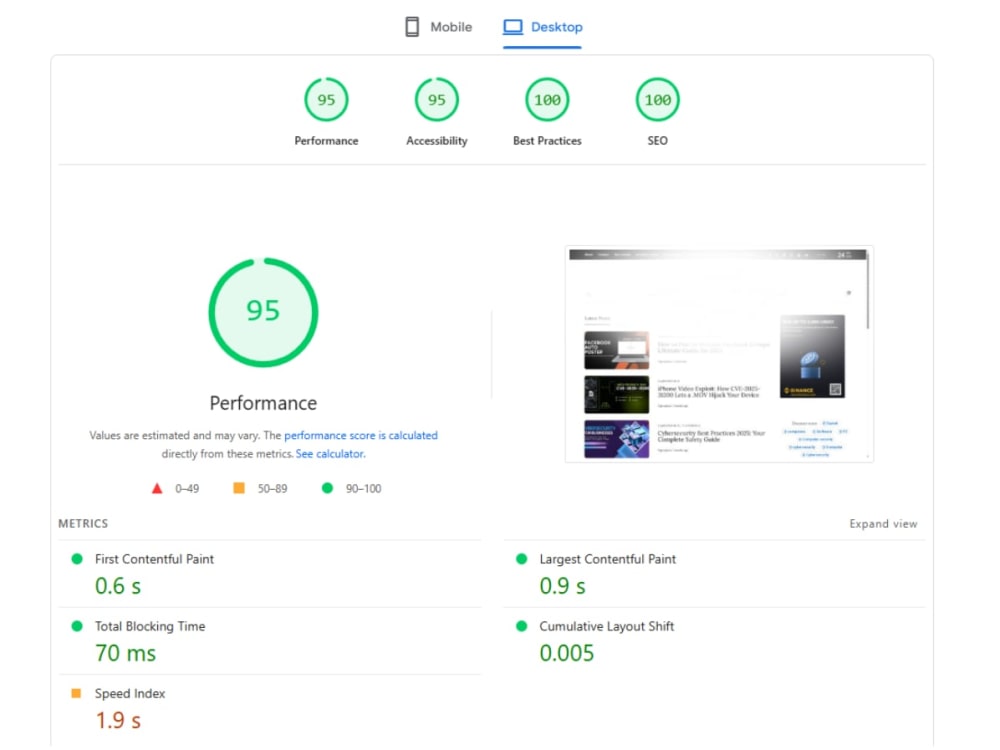Open the Performance score gauge of 95
1000x750 pixels.
tap(326, 99)
